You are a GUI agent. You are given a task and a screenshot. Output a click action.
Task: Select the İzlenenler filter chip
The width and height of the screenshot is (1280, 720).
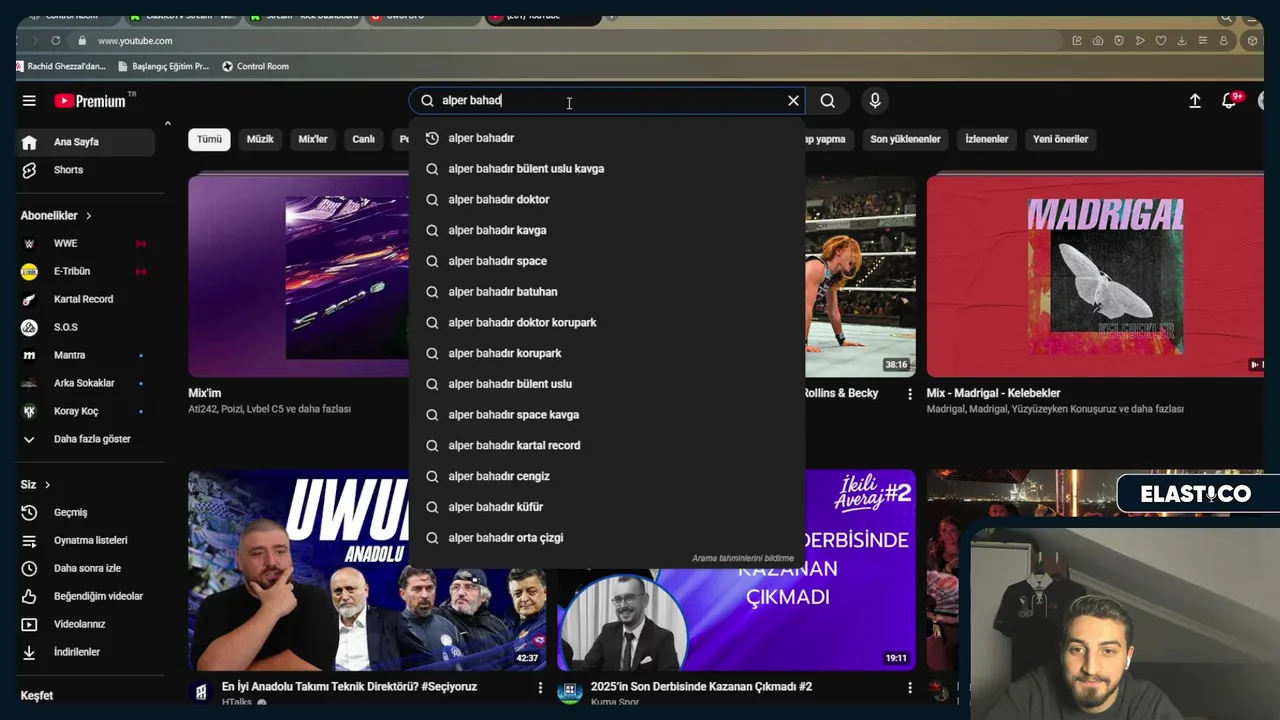[x=987, y=139]
